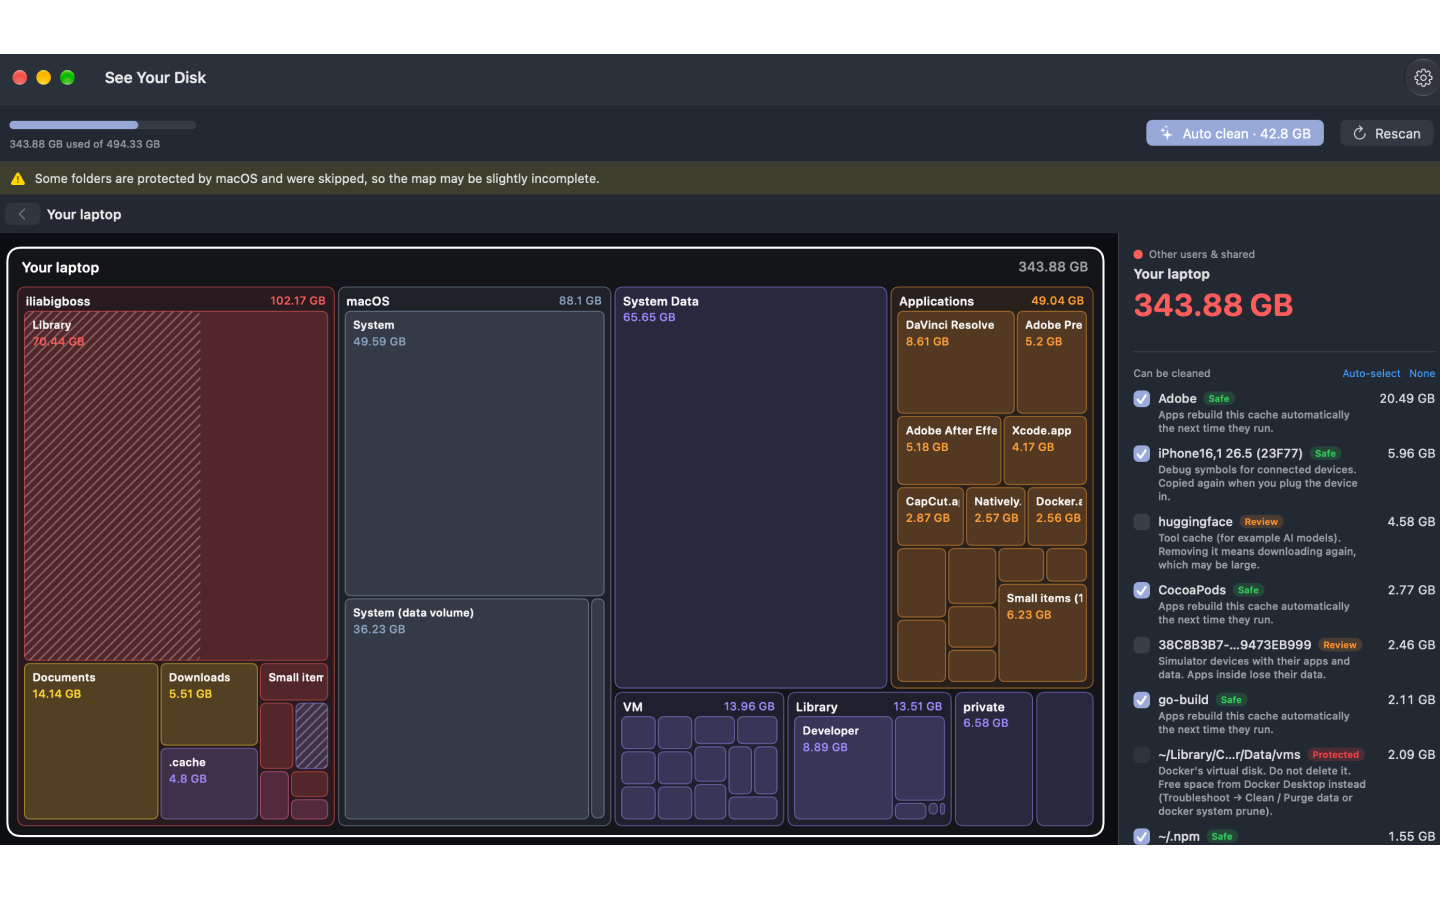Toggle the go-build checkbox

click(x=1141, y=700)
